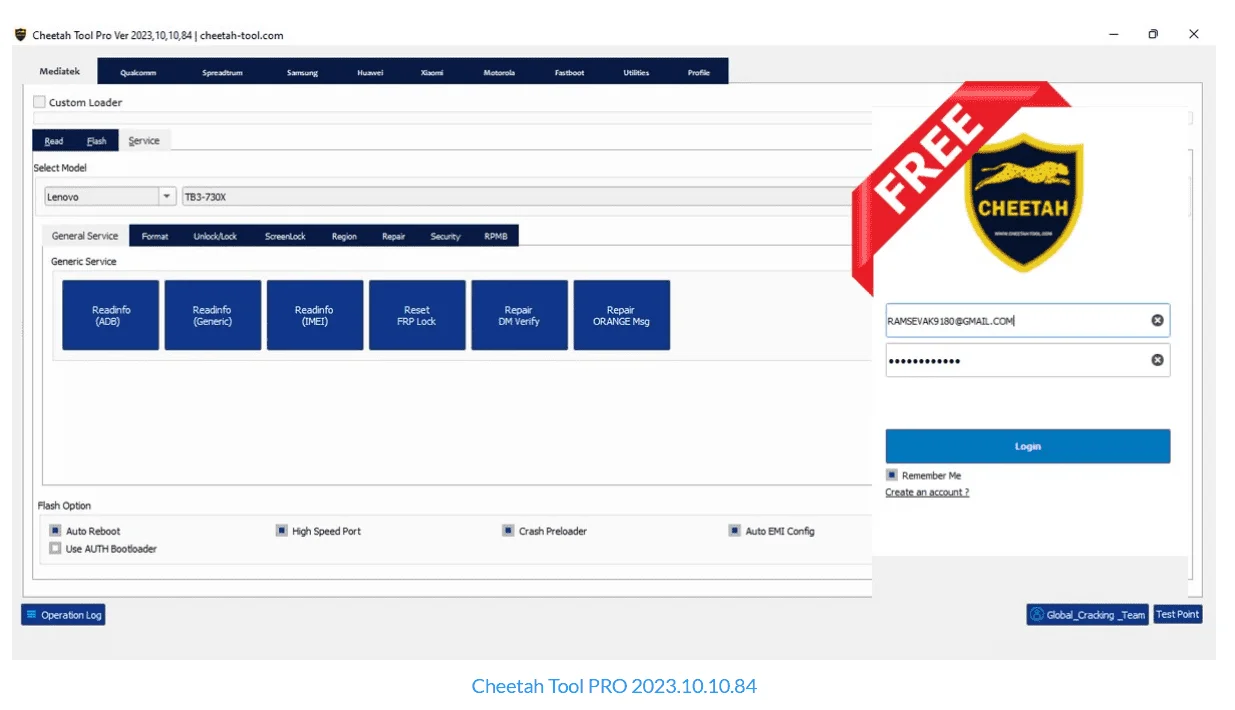Enable the Custom Loader checkbox
1235x710 pixels.
[40, 102]
